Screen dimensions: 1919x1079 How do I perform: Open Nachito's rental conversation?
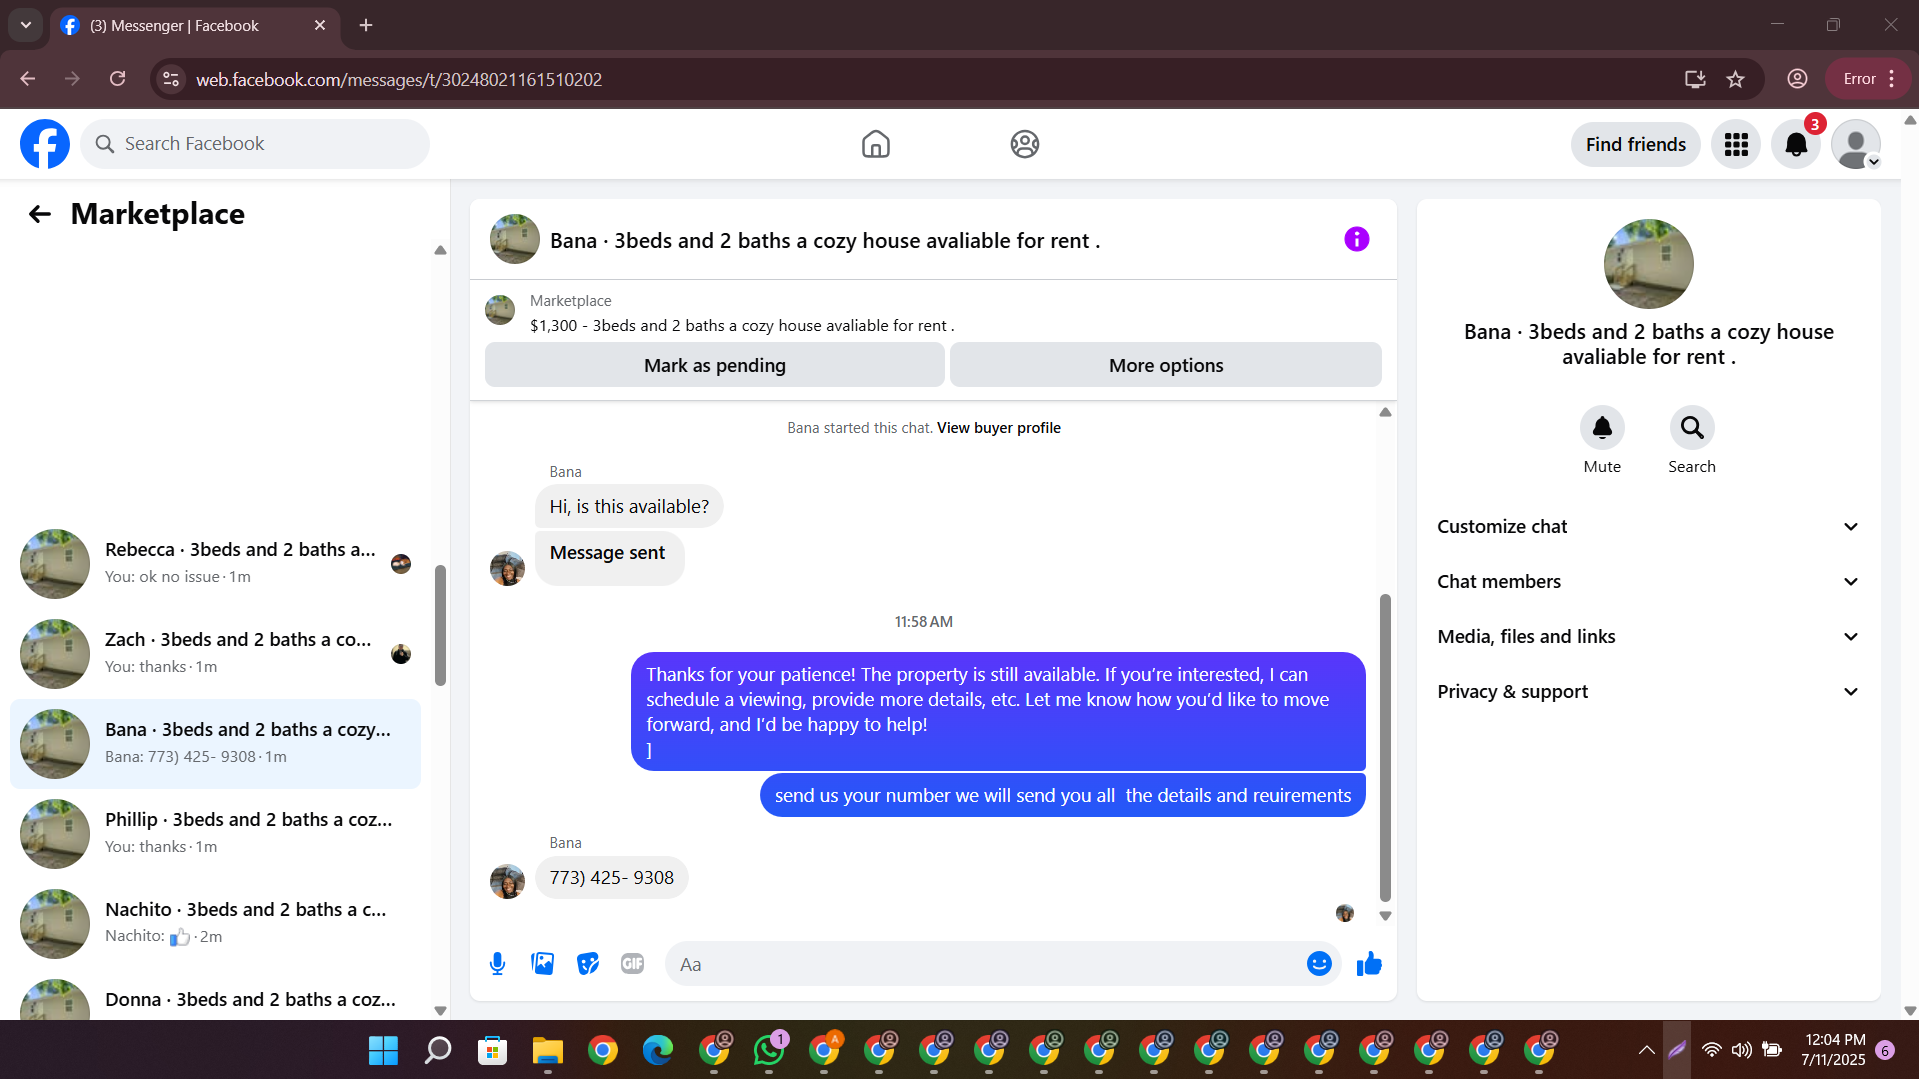215,924
